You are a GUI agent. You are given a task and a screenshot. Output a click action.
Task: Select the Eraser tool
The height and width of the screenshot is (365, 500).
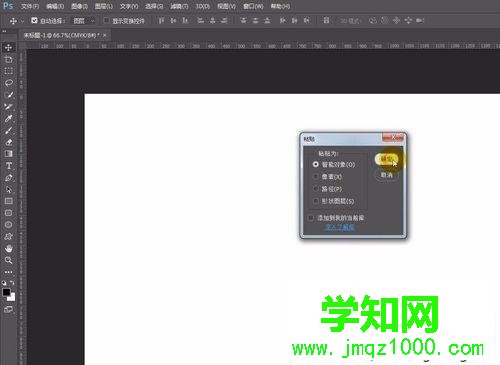tap(8, 142)
